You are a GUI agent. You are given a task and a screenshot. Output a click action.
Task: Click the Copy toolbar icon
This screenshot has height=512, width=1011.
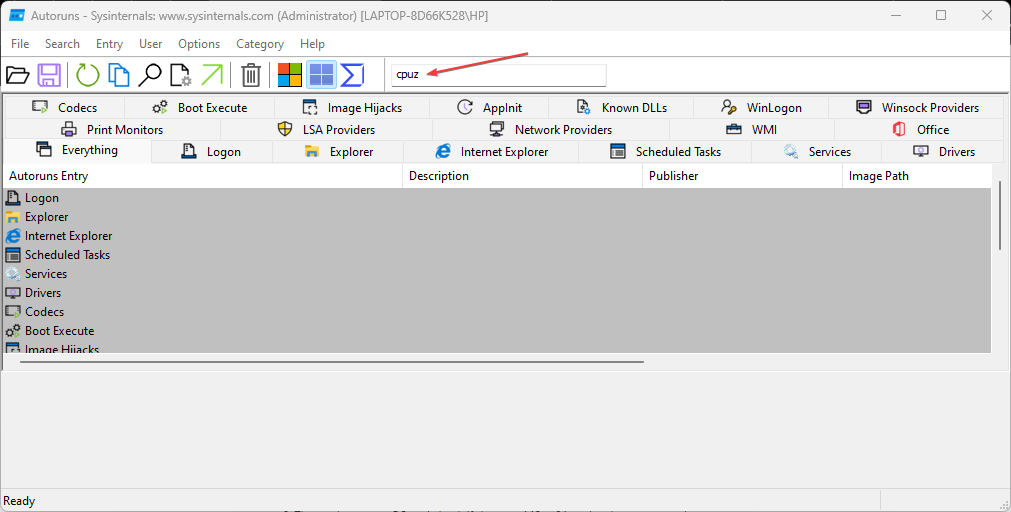coord(119,75)
